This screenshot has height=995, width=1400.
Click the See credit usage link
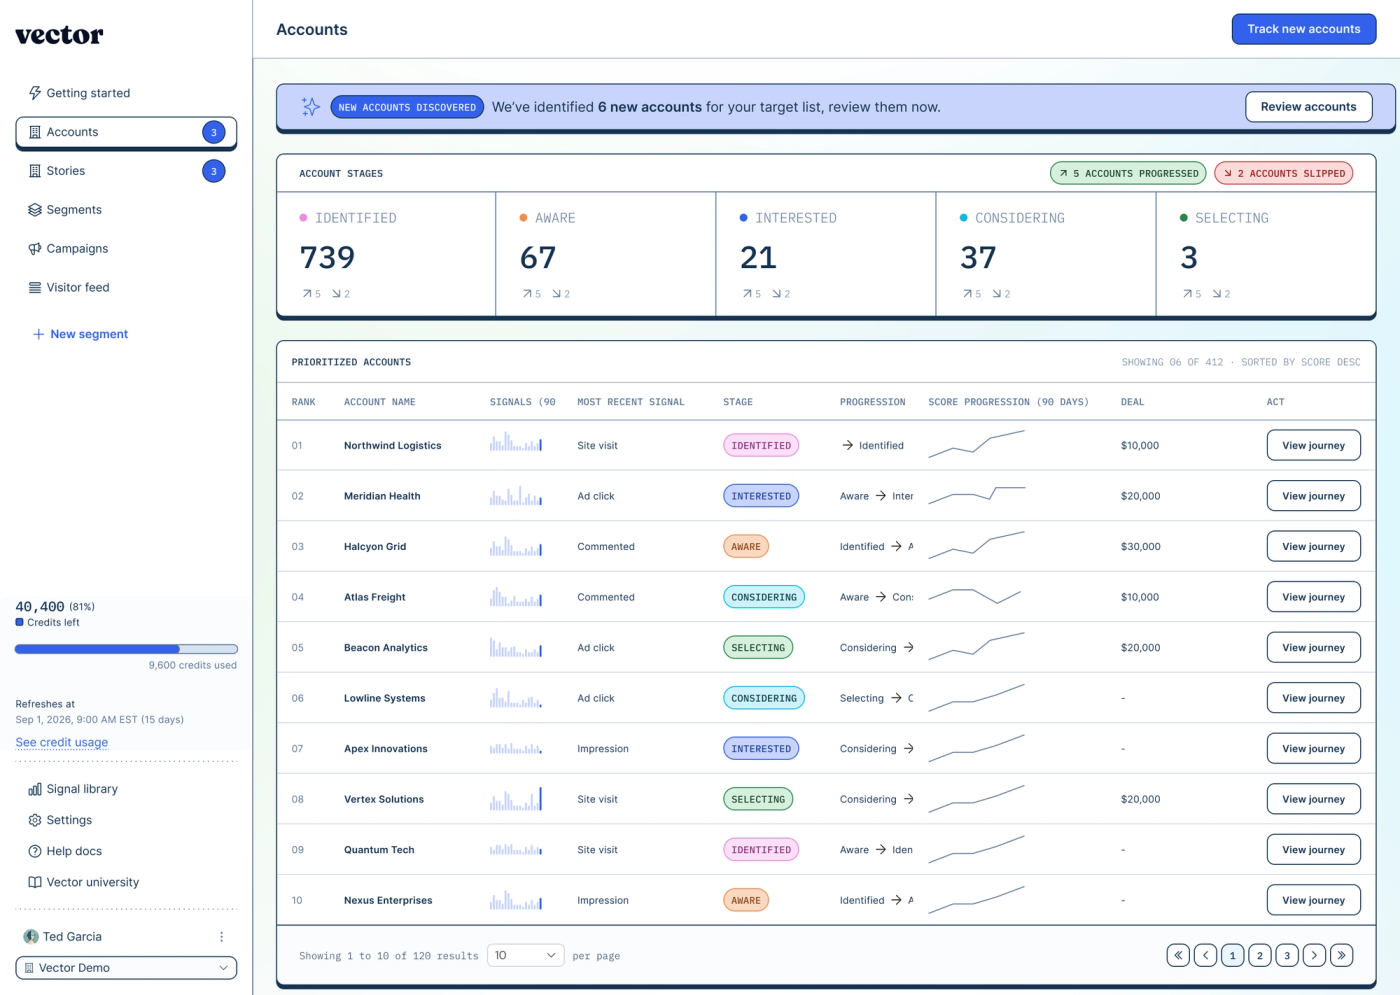pyautogui.click(x=62, y=742)
